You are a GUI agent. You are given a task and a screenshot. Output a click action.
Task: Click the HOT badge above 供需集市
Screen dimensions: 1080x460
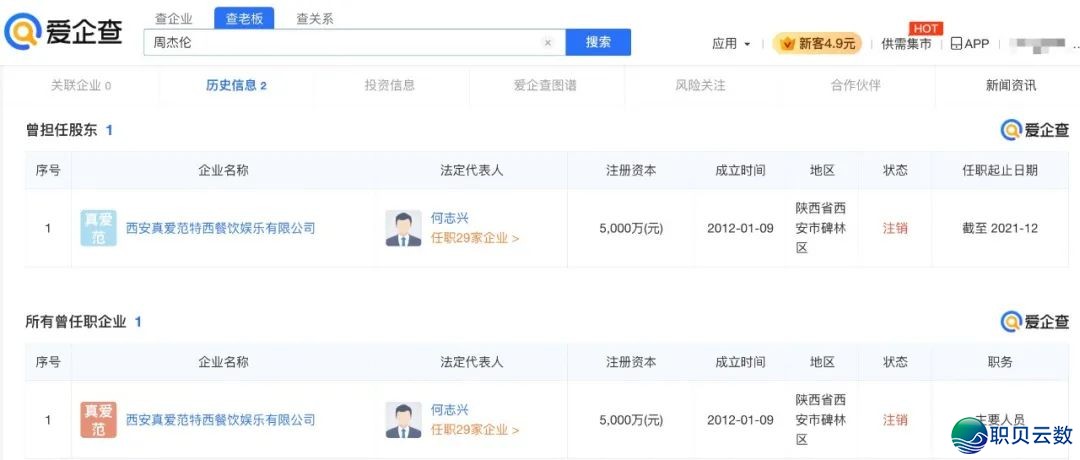tap(926, 28)
